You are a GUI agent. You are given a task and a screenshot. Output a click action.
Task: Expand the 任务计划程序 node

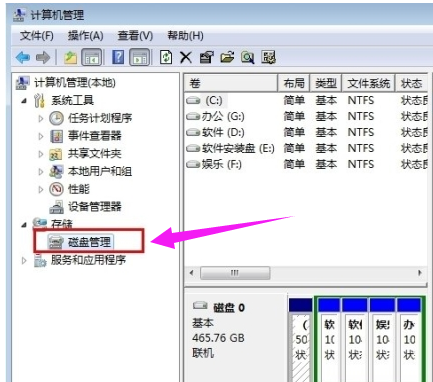click(41, 119)
